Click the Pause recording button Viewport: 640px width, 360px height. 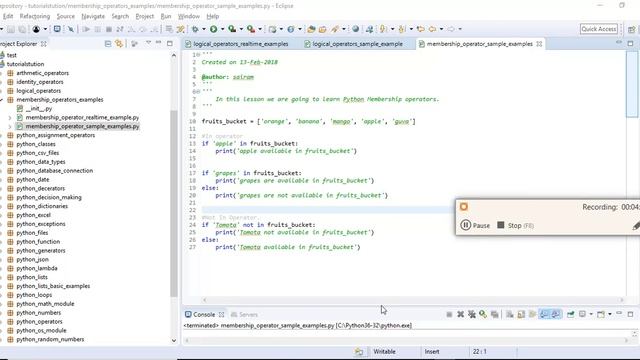[475, 225]
